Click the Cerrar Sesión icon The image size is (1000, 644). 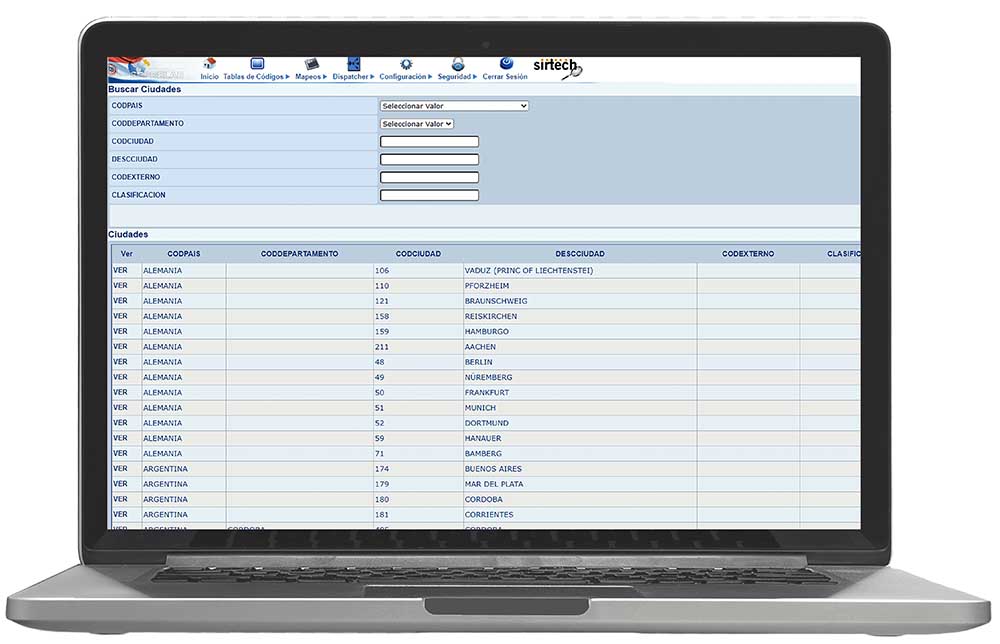coord(506,64)
